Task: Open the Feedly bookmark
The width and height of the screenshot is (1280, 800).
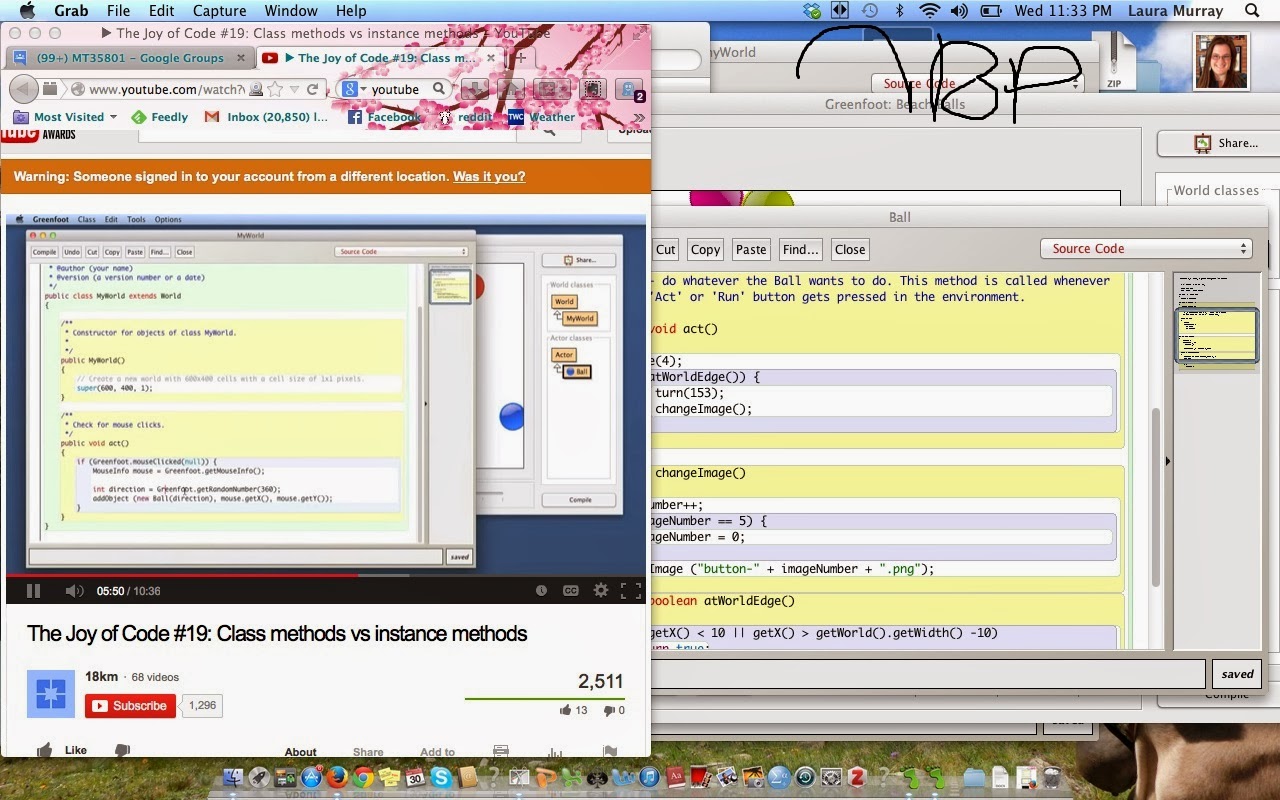Action: 160,117
